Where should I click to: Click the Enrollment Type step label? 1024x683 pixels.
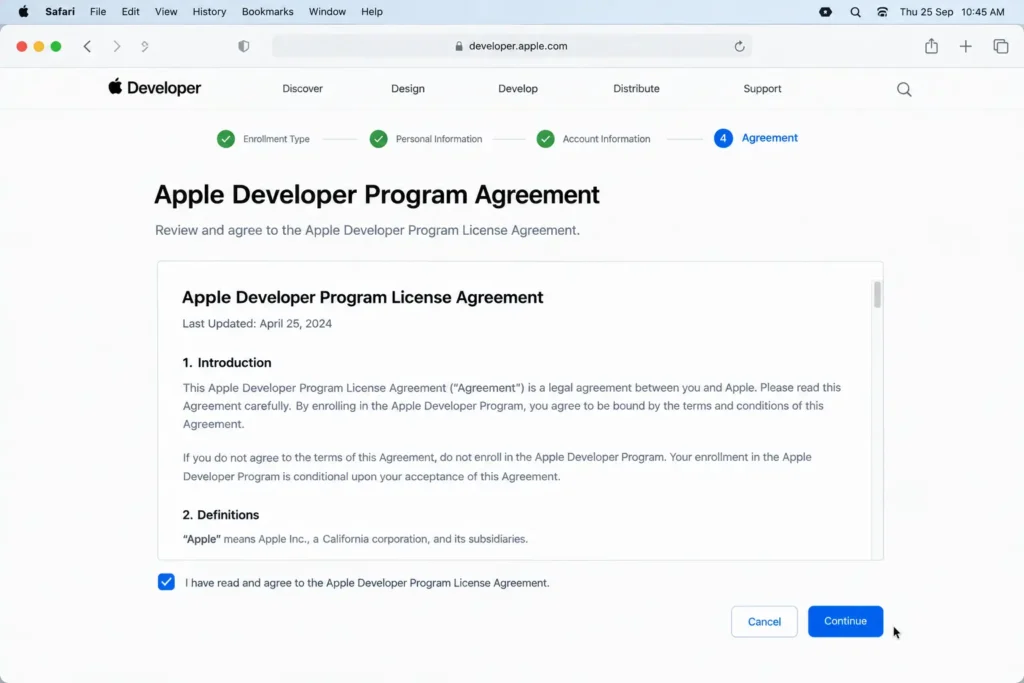coord(276,139)
